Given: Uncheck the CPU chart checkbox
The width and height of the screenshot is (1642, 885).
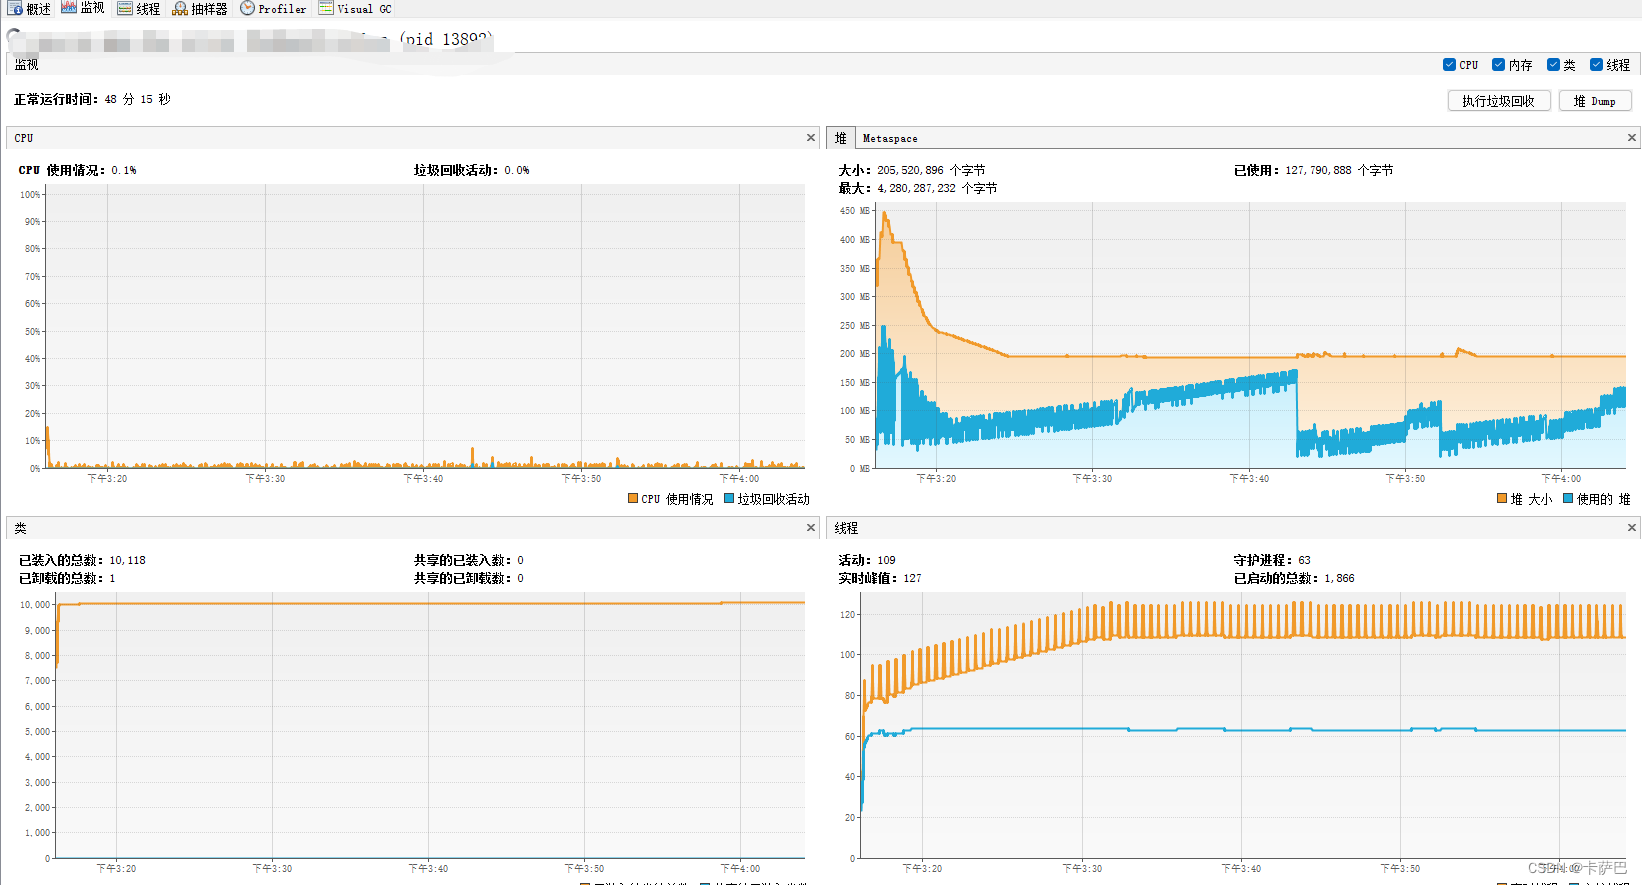Looking at the screenshot, I should click(1449, 65).
